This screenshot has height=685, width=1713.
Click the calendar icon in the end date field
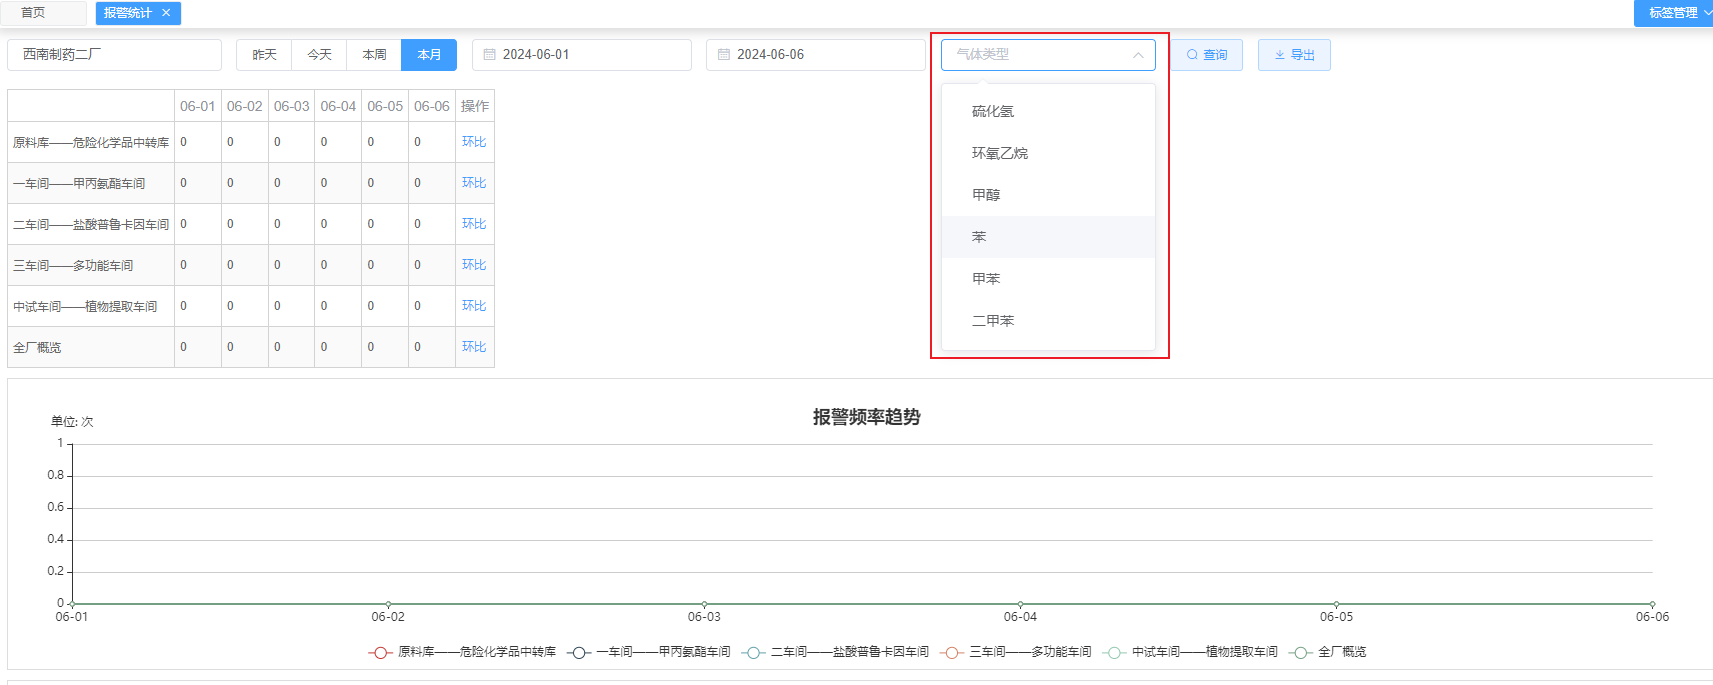point(724,55)
